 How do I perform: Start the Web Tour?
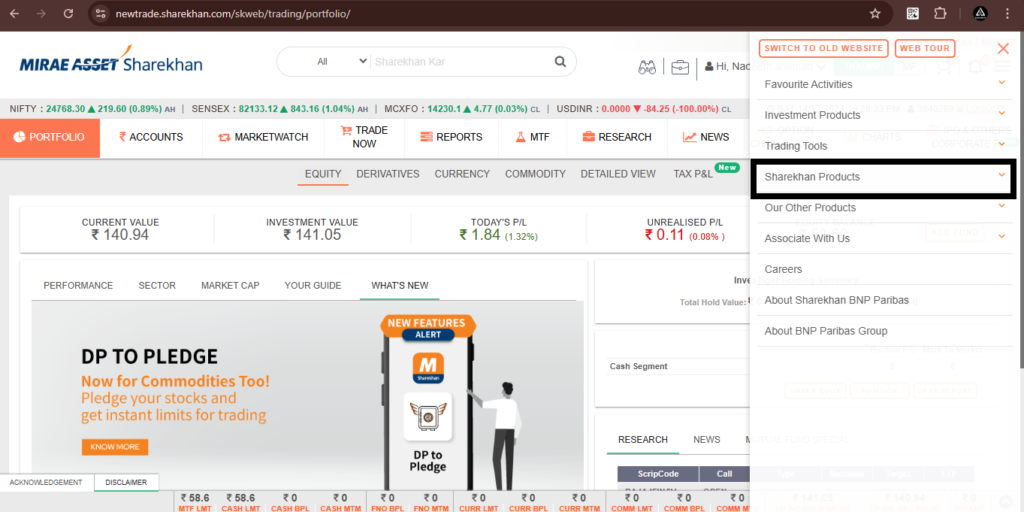pos(925,48)
